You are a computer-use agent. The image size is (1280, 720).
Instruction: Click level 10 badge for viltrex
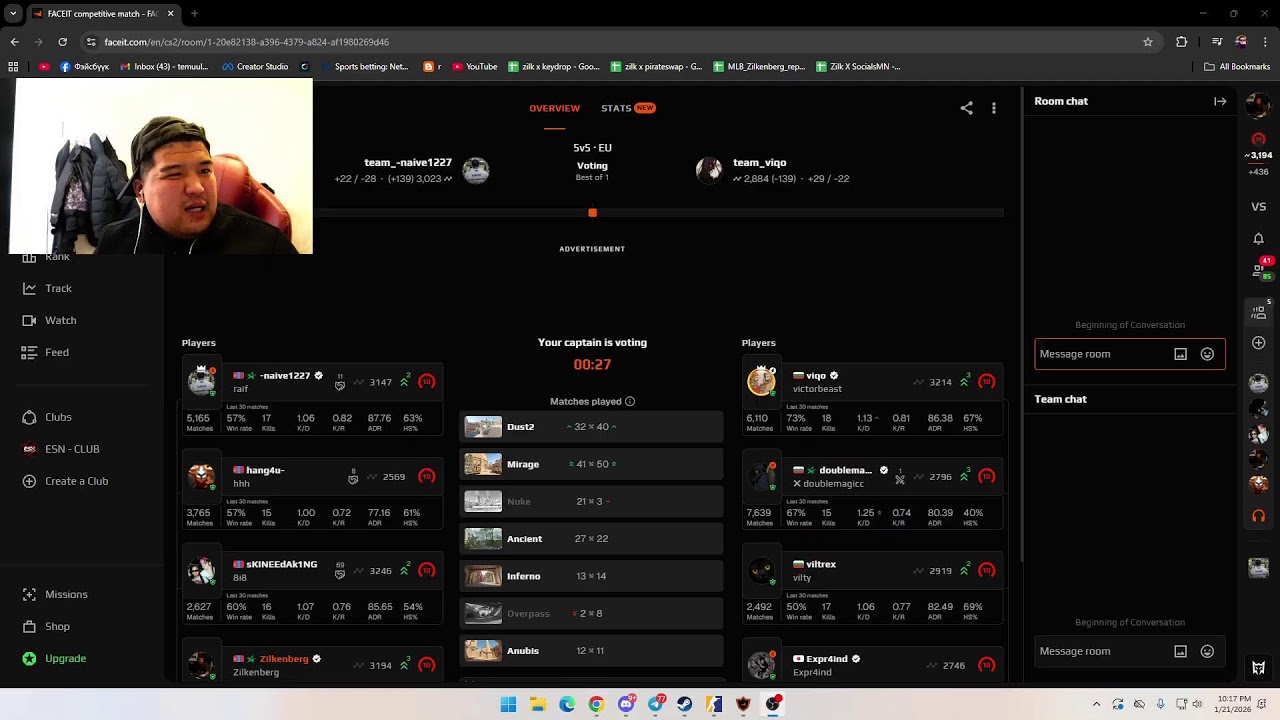(x=987, y=570)
